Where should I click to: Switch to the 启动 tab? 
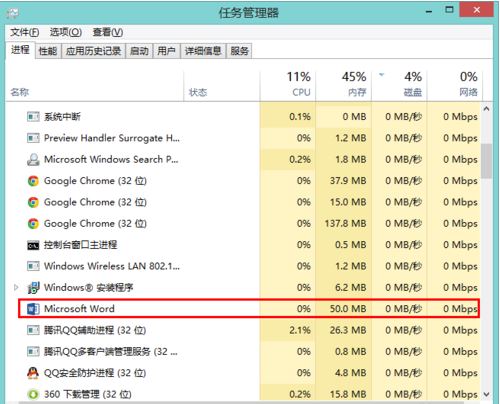(139, 51)
